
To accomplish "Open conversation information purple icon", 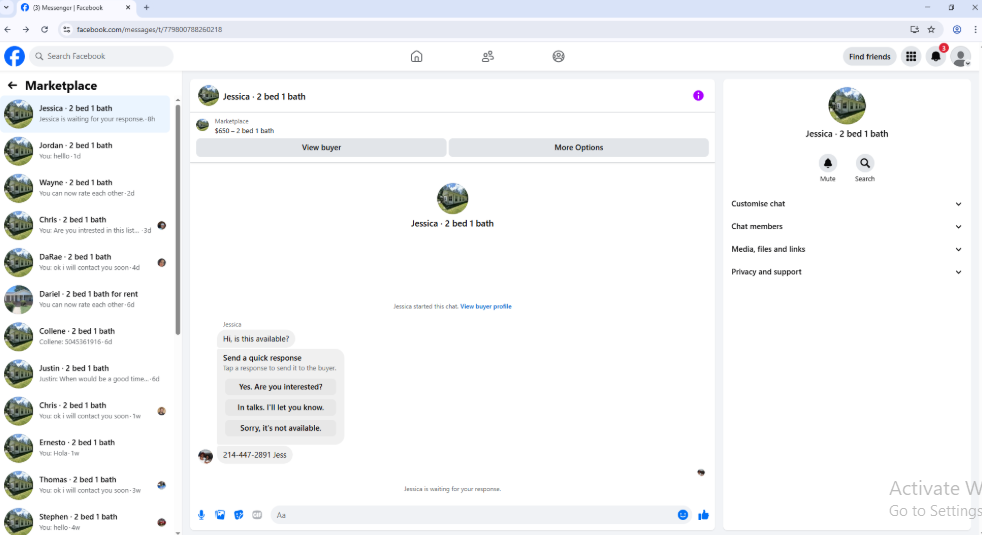I will [x=698, y=96].
